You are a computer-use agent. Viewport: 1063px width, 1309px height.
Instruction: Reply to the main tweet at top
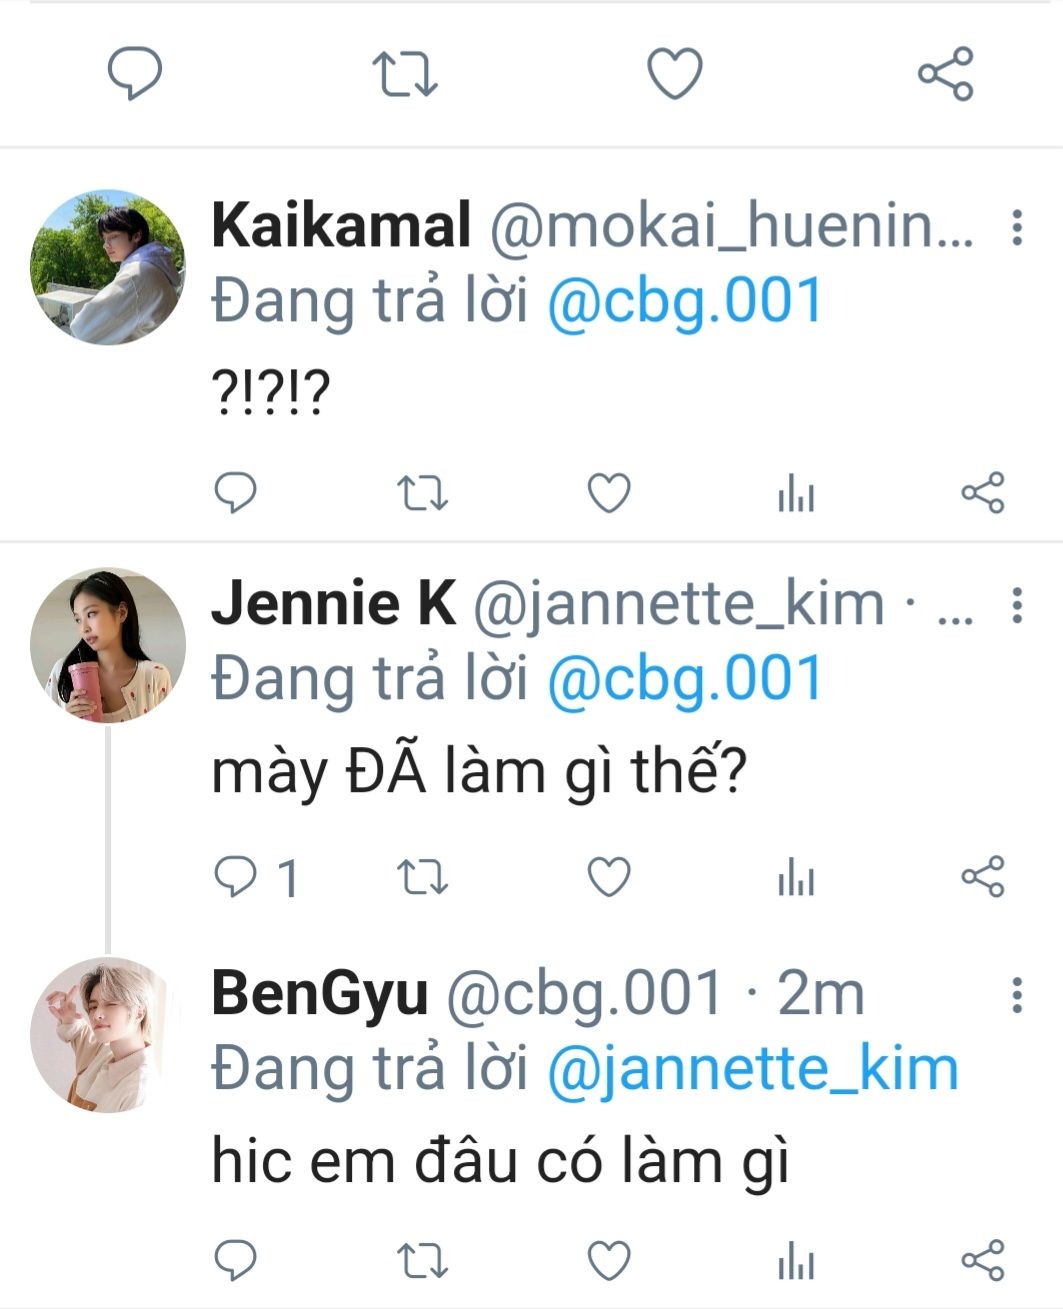[x=135, y=73]
